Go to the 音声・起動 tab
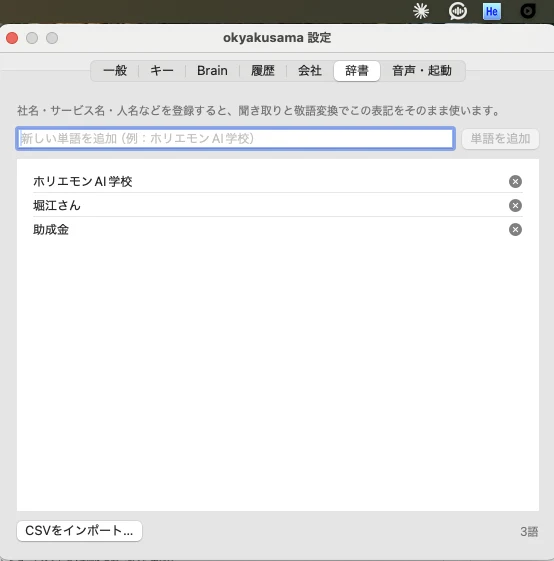The width and height of the screenshot is (554, 561). click(422, 71)
